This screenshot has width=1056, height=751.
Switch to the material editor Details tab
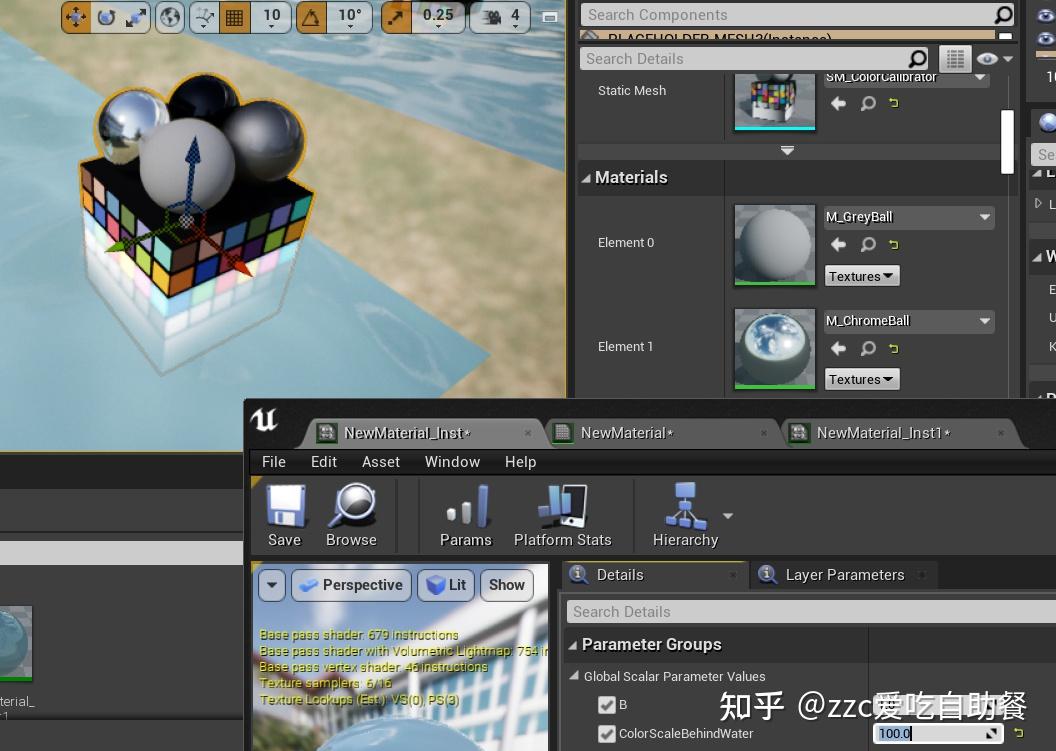(x=653, y=575)
